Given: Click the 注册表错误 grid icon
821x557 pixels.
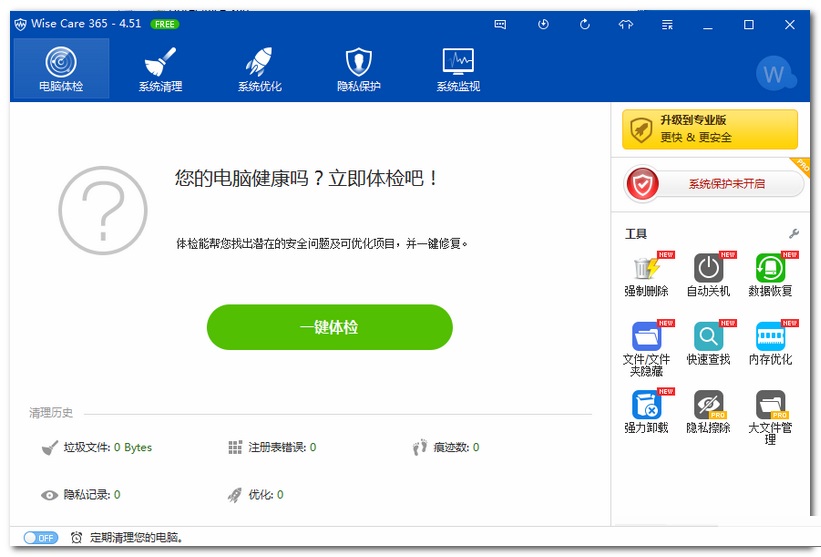Looking at the screenshot, I should tap(235, 447).
